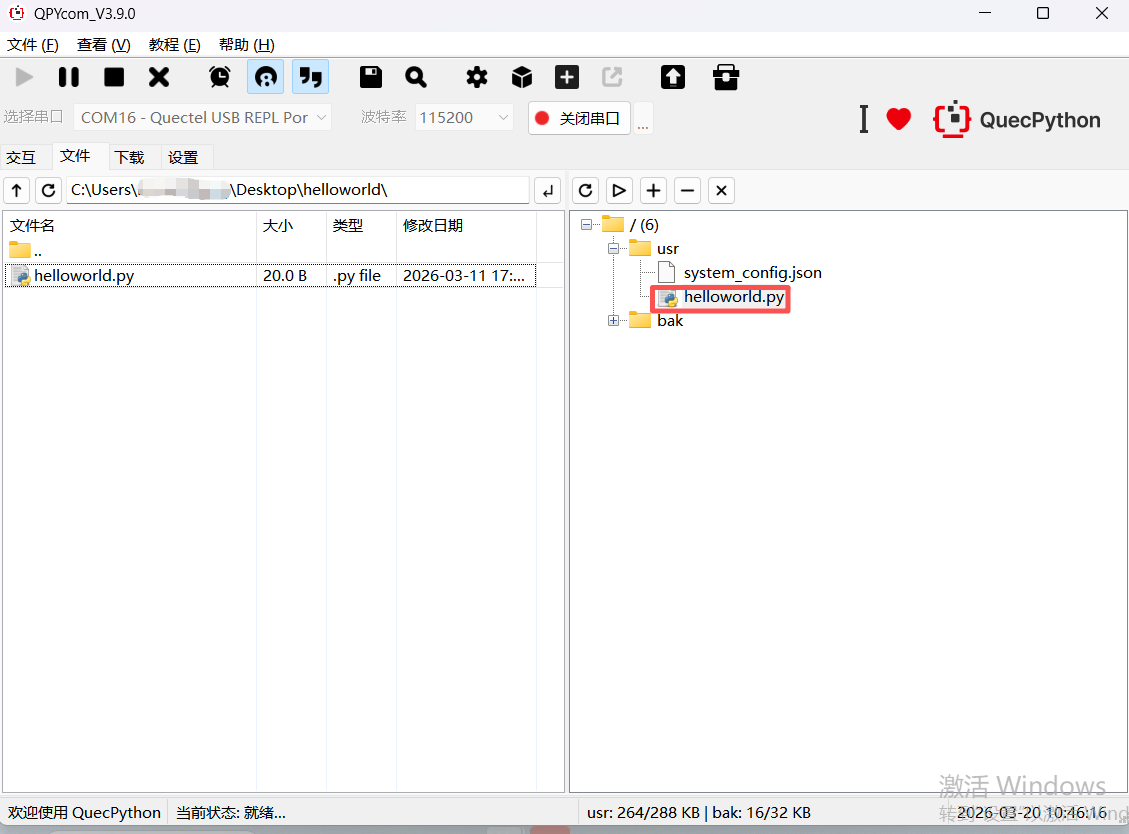Click the floppy disk save icon
Image resolution: width=1129 pixels, height=834 pixels.
point(371,77)
